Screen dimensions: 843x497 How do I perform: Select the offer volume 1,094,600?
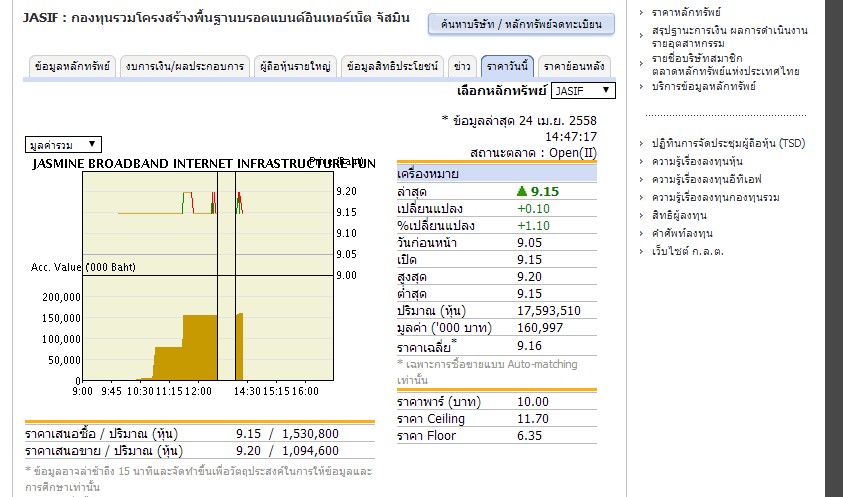coord(310,451)
